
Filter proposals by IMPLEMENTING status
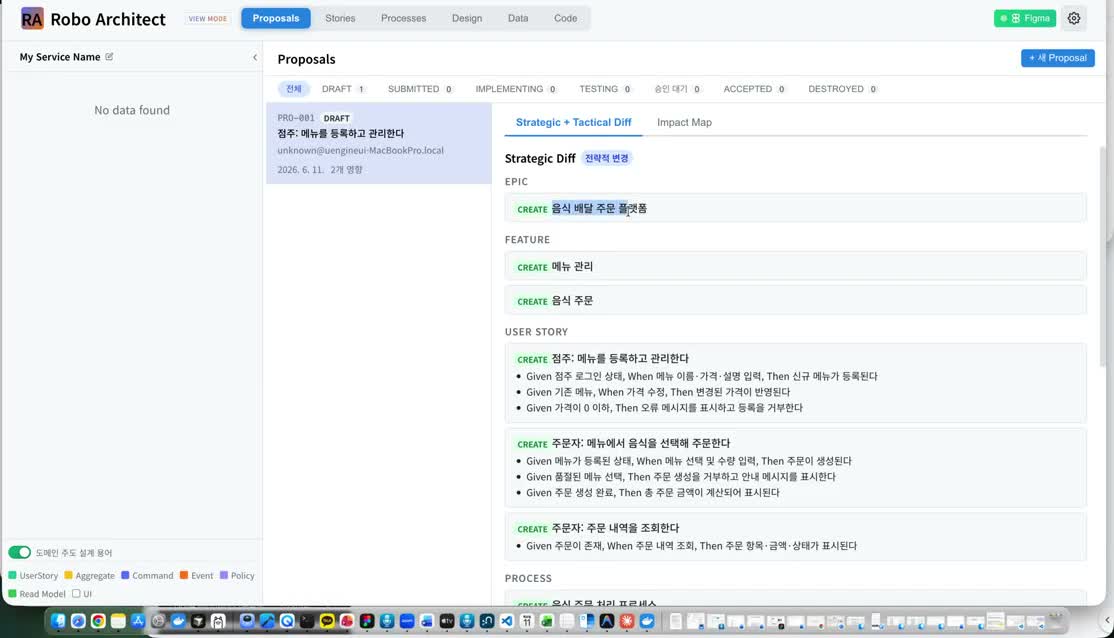[x=515, y=89]
